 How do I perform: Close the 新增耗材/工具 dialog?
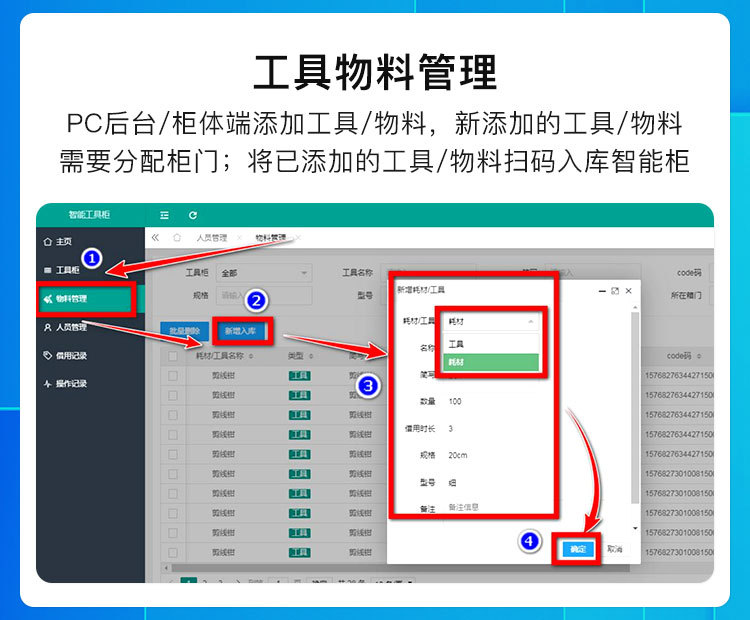629,291
